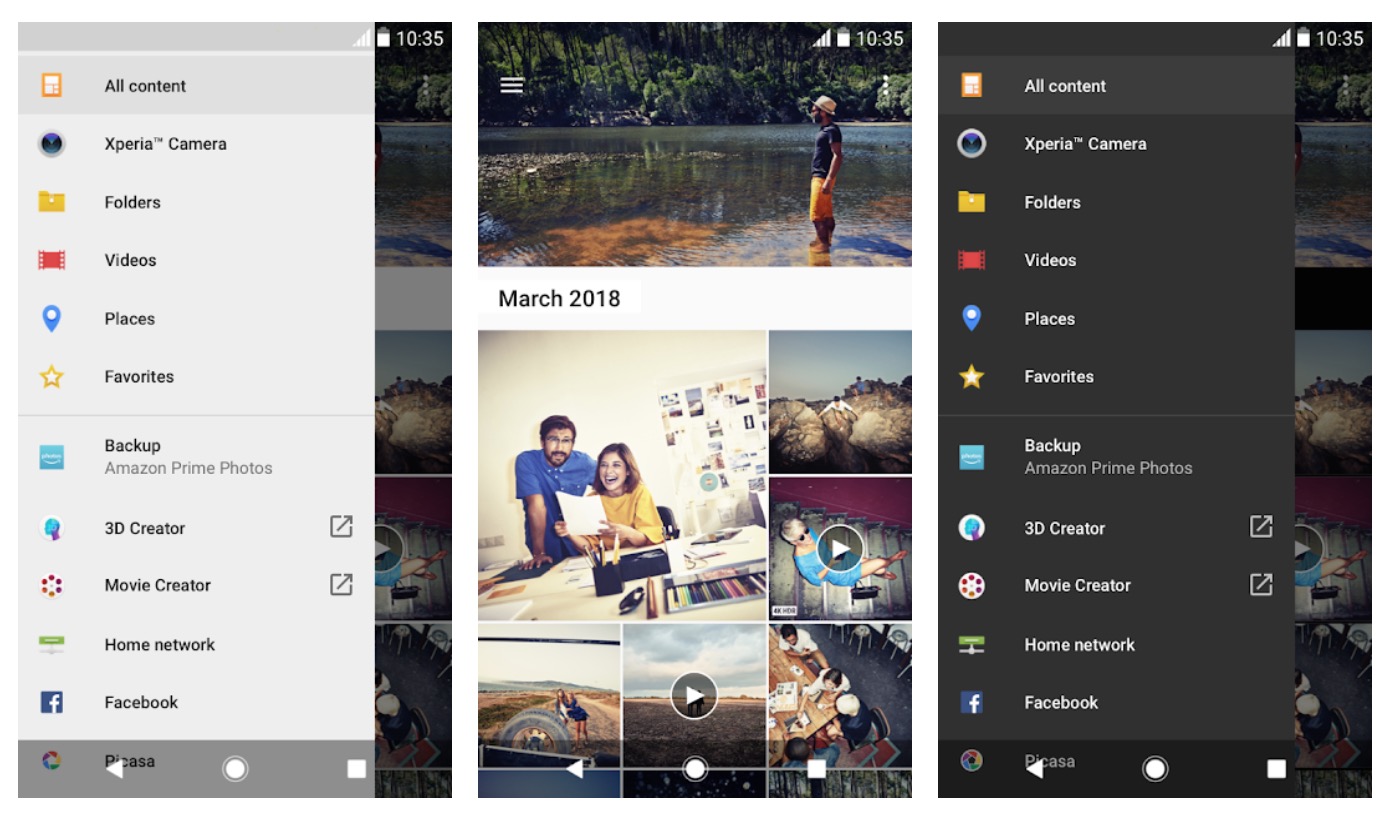Choose Movie Creator in the light-themed drawer
This screenshot has width=1392, height=814.
[157, 586]
